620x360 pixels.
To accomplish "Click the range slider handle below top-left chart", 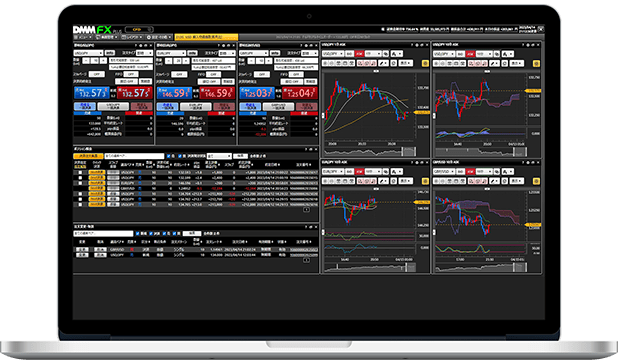I will point(403,152).
